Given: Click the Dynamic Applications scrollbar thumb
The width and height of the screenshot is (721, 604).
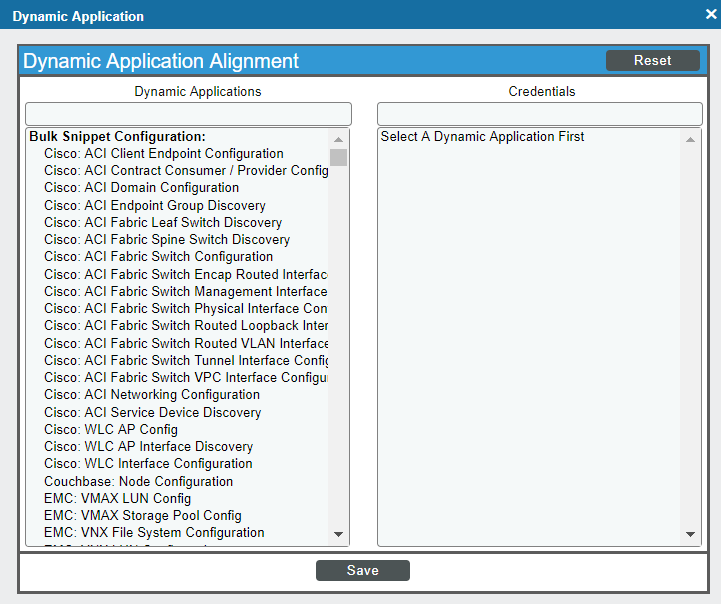Looking at the screenshot, I should pyautogui.click(x=338, y=157).
